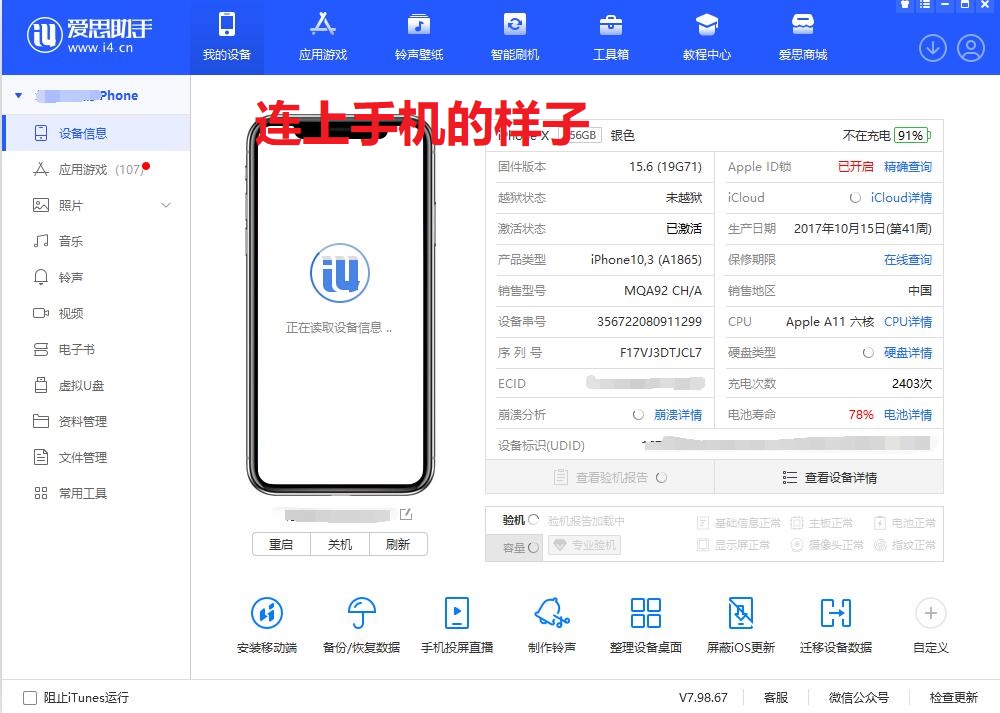Image resolution: width=1000 pixels, height=713 pixels.
Task: Click the firmware version 15.6 (19G71)
Action: pos(665,166)
